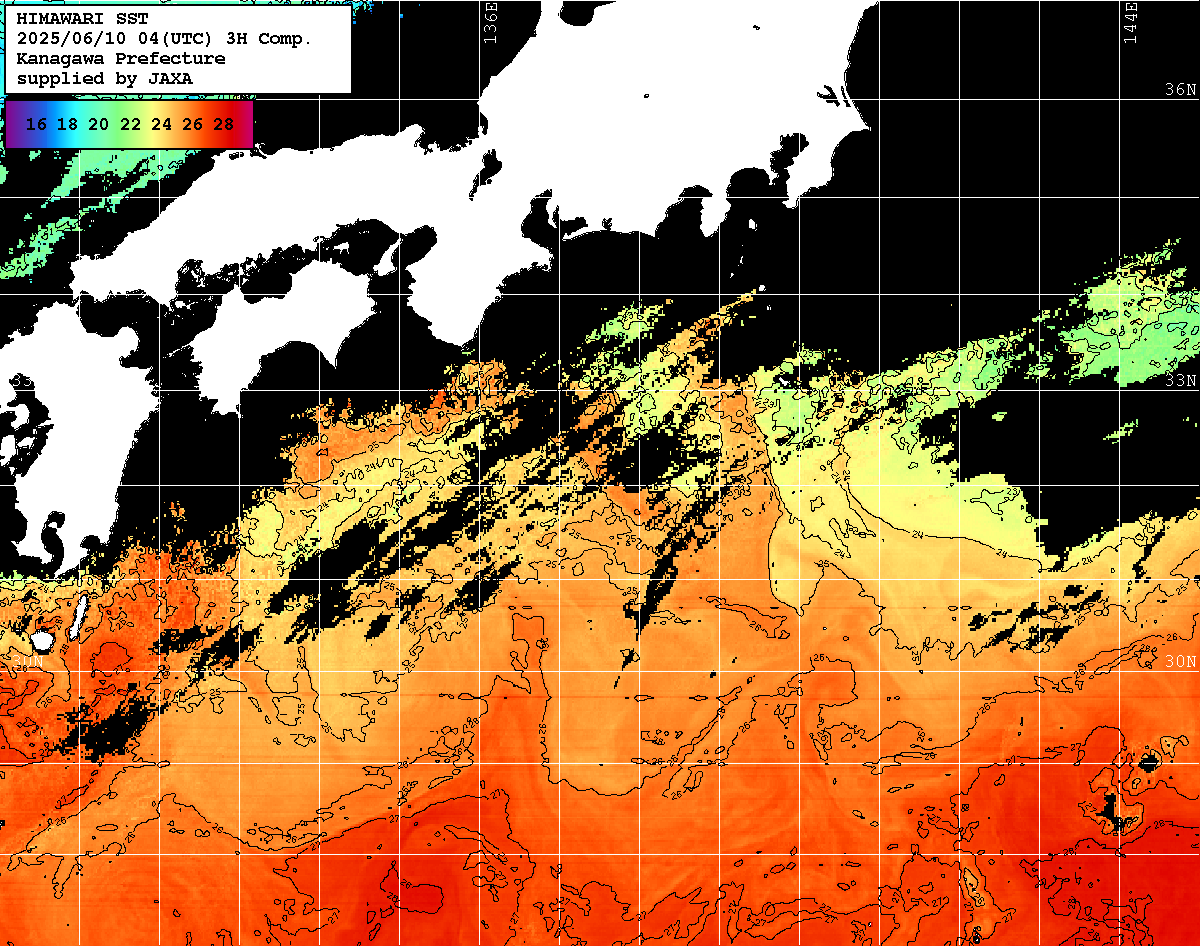The image size is (1200, 946).
Task: Click the 26 value on the color scale
Action: (x=192, y=124)
